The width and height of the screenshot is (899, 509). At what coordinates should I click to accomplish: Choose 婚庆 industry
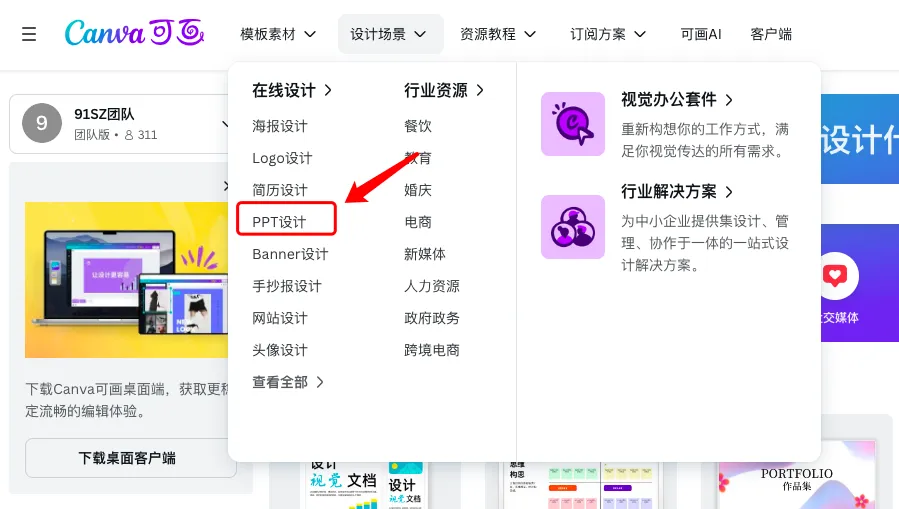(x=417, y=190)
